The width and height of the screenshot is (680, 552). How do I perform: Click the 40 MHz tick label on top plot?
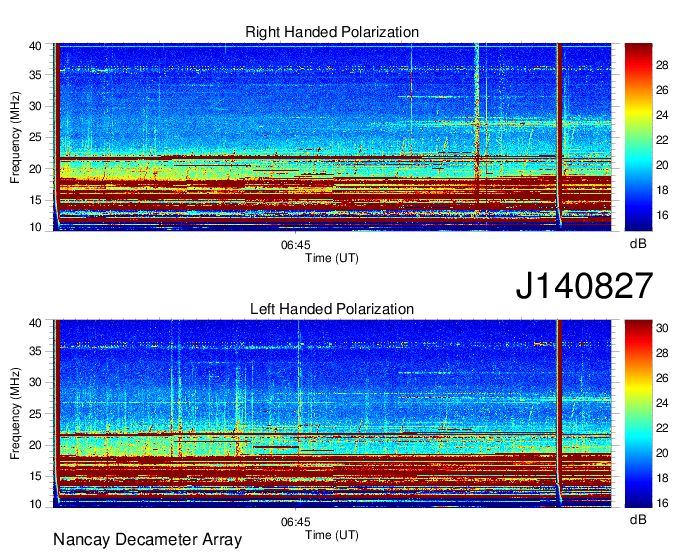[x=35, y=46]
